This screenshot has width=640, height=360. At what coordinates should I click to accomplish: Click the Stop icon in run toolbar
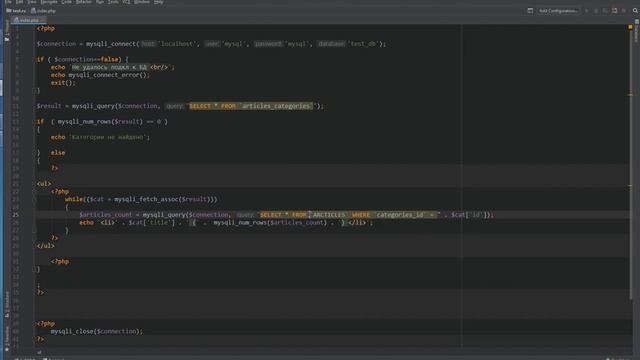(x=624, y=11)
